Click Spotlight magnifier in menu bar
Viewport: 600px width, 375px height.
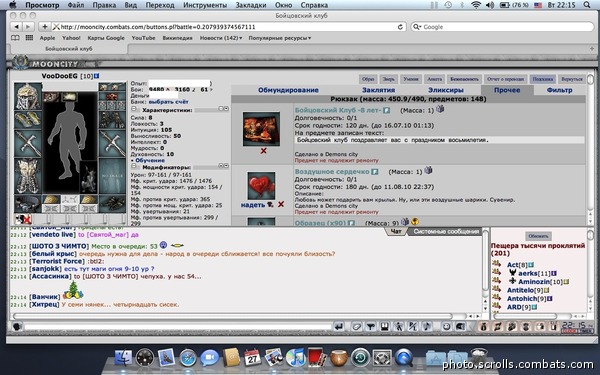pos(587,5)
